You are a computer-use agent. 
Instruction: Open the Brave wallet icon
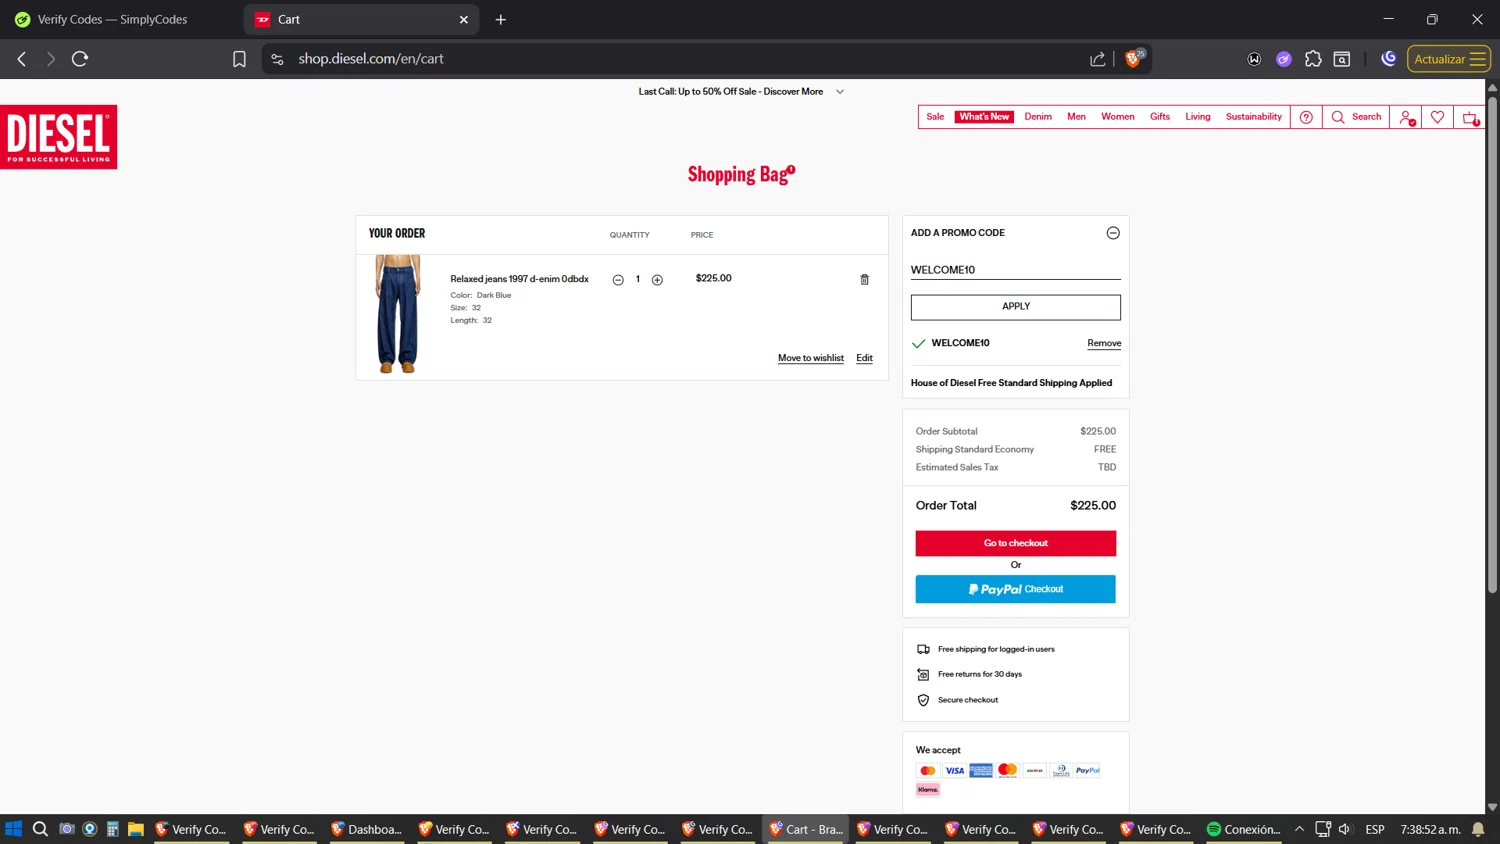(1254, 59)
